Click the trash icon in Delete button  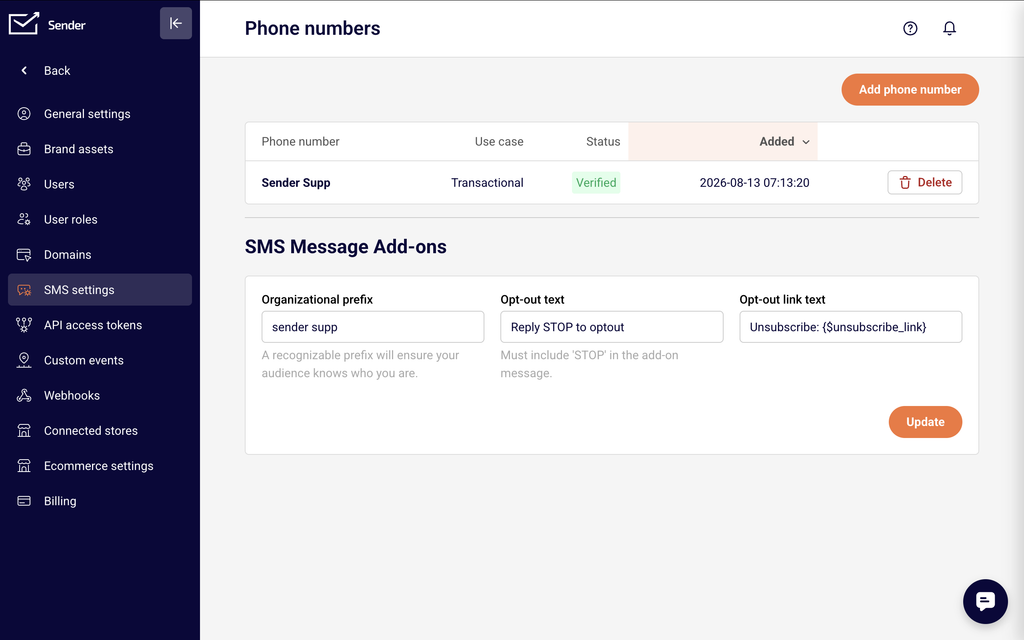point(905,183)
